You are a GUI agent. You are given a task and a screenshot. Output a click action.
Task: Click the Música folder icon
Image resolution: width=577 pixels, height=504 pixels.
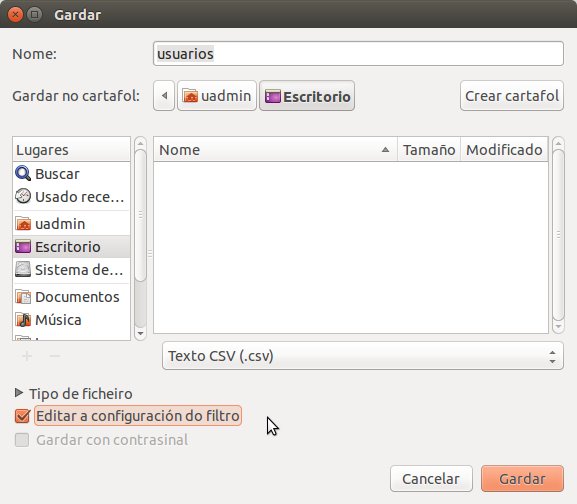(x=23, y=320)
